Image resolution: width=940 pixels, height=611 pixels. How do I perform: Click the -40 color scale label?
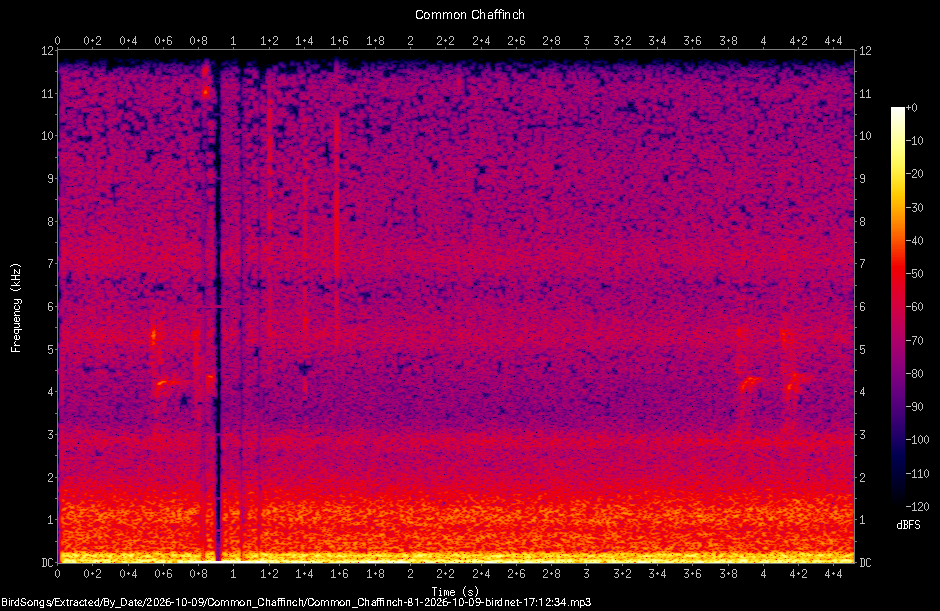914,240
